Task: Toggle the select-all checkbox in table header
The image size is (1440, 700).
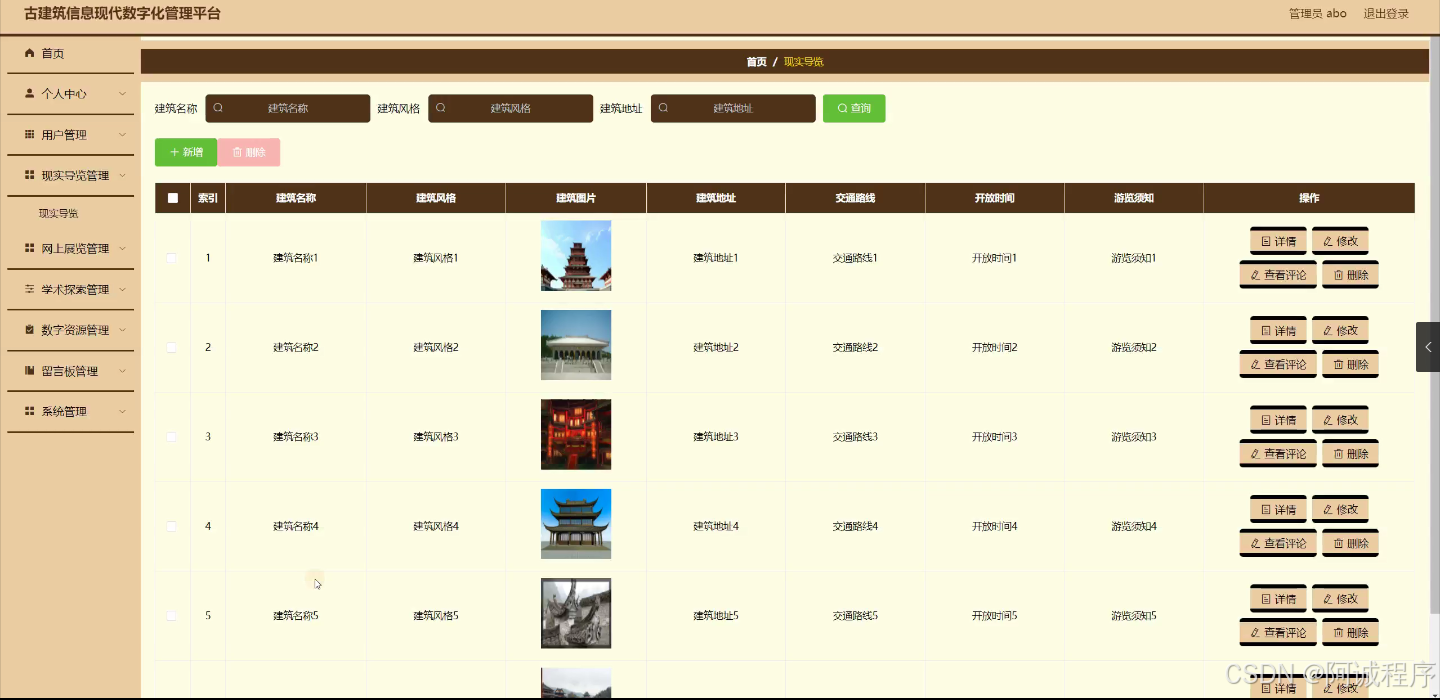Action: tap(173, 198)
